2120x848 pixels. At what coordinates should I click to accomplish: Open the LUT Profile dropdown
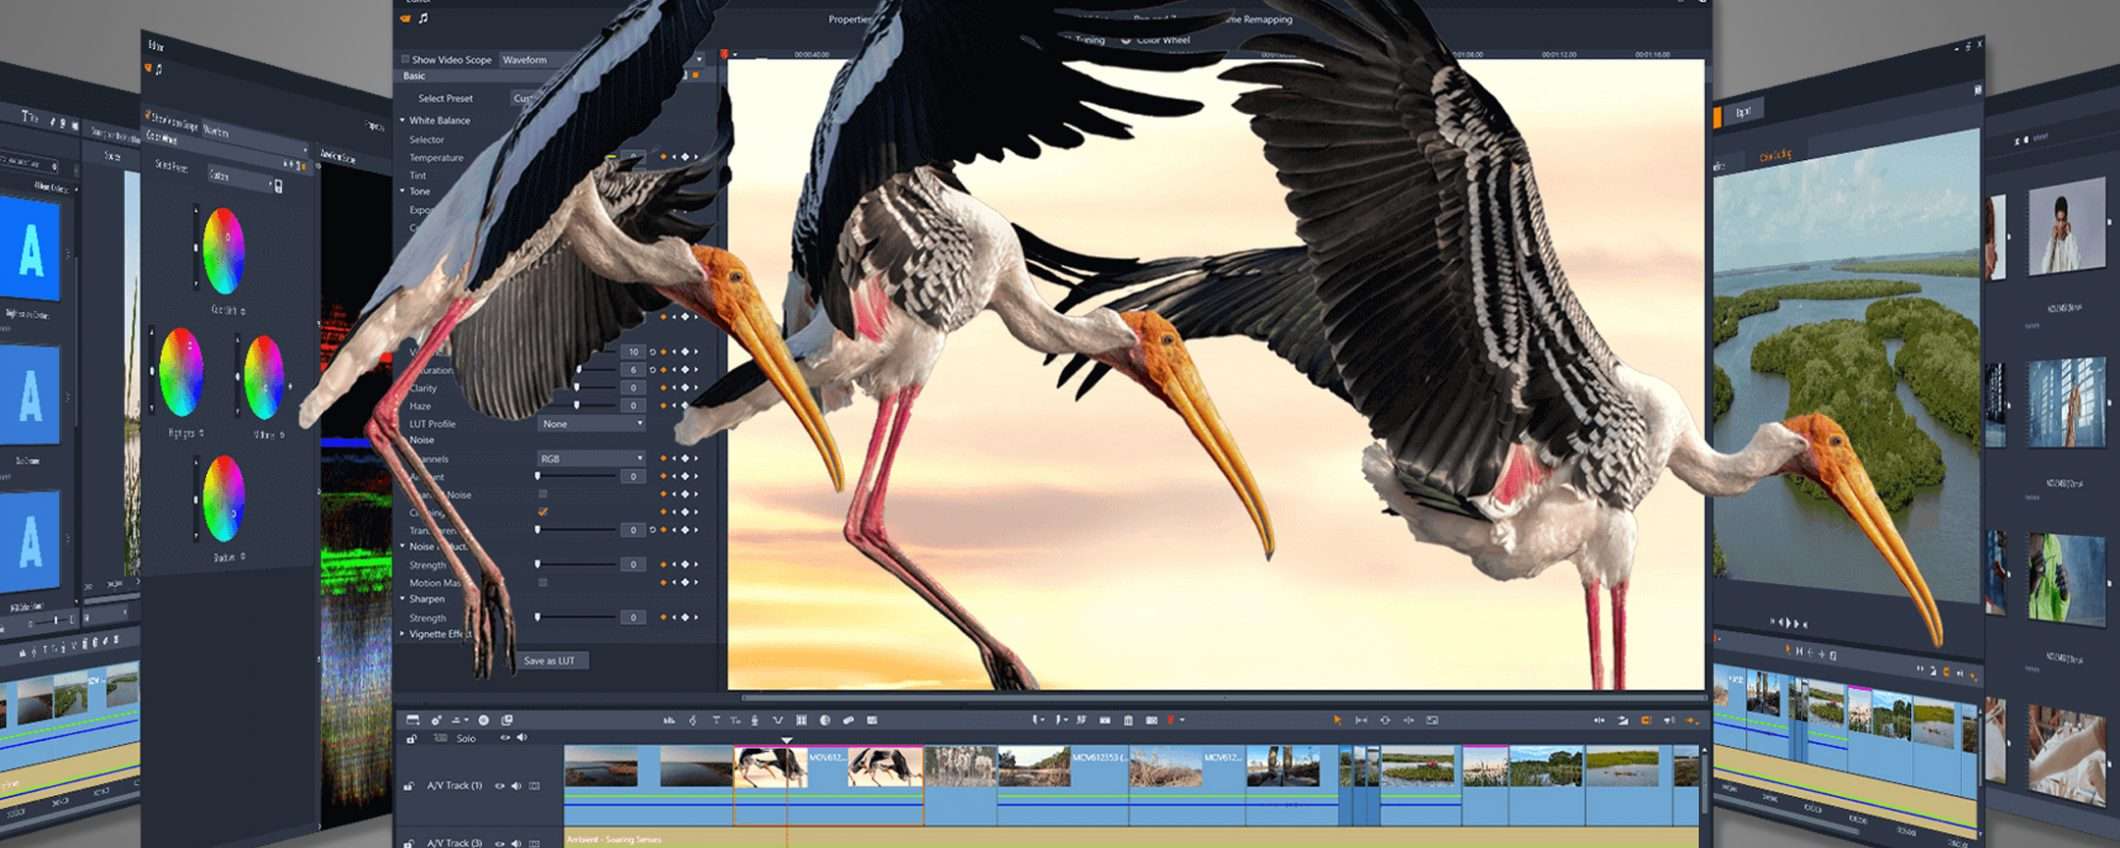592,424
